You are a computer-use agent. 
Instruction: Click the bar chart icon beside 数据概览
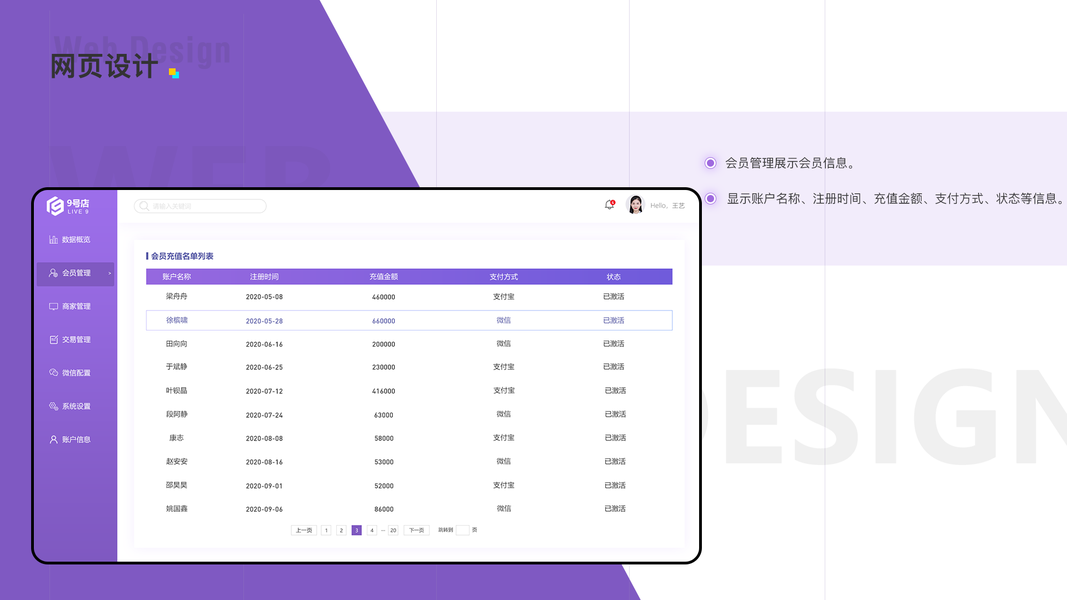[53, 239]
